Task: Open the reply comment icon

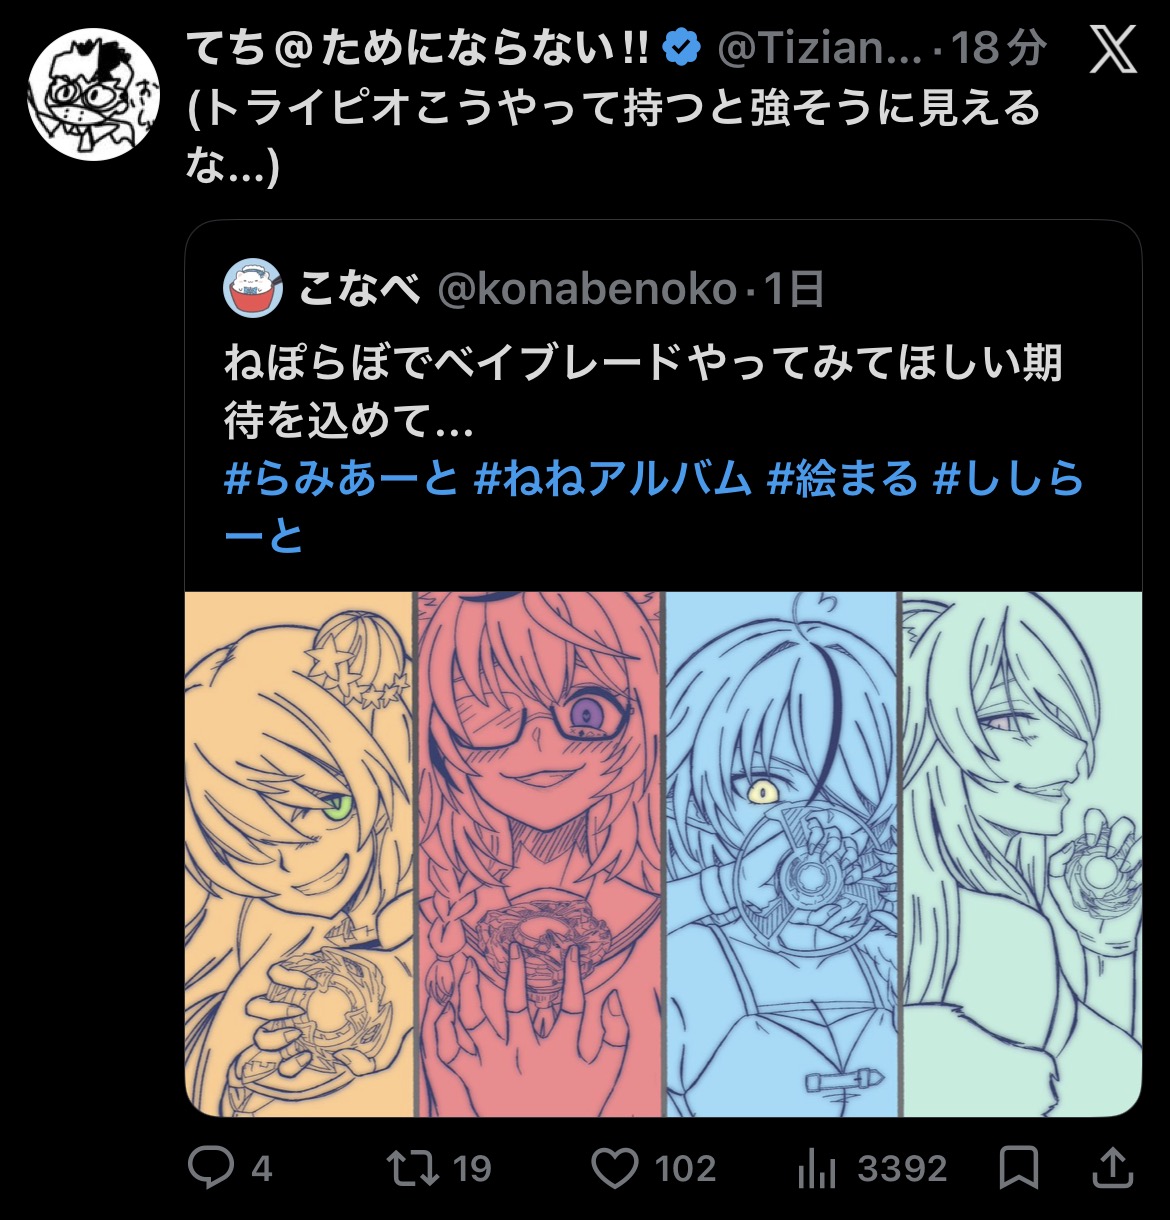Action: (211, 1167)
